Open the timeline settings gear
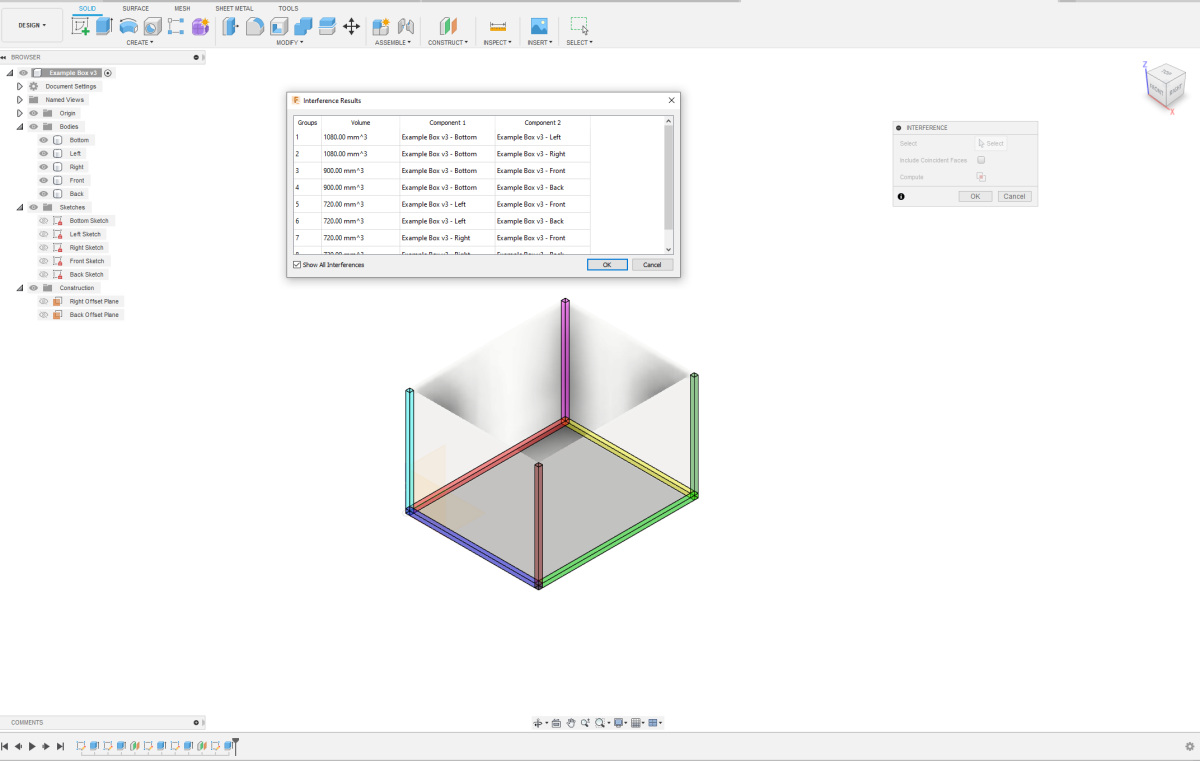This screenshot has height=761, width=1200. click(1189, 746)
